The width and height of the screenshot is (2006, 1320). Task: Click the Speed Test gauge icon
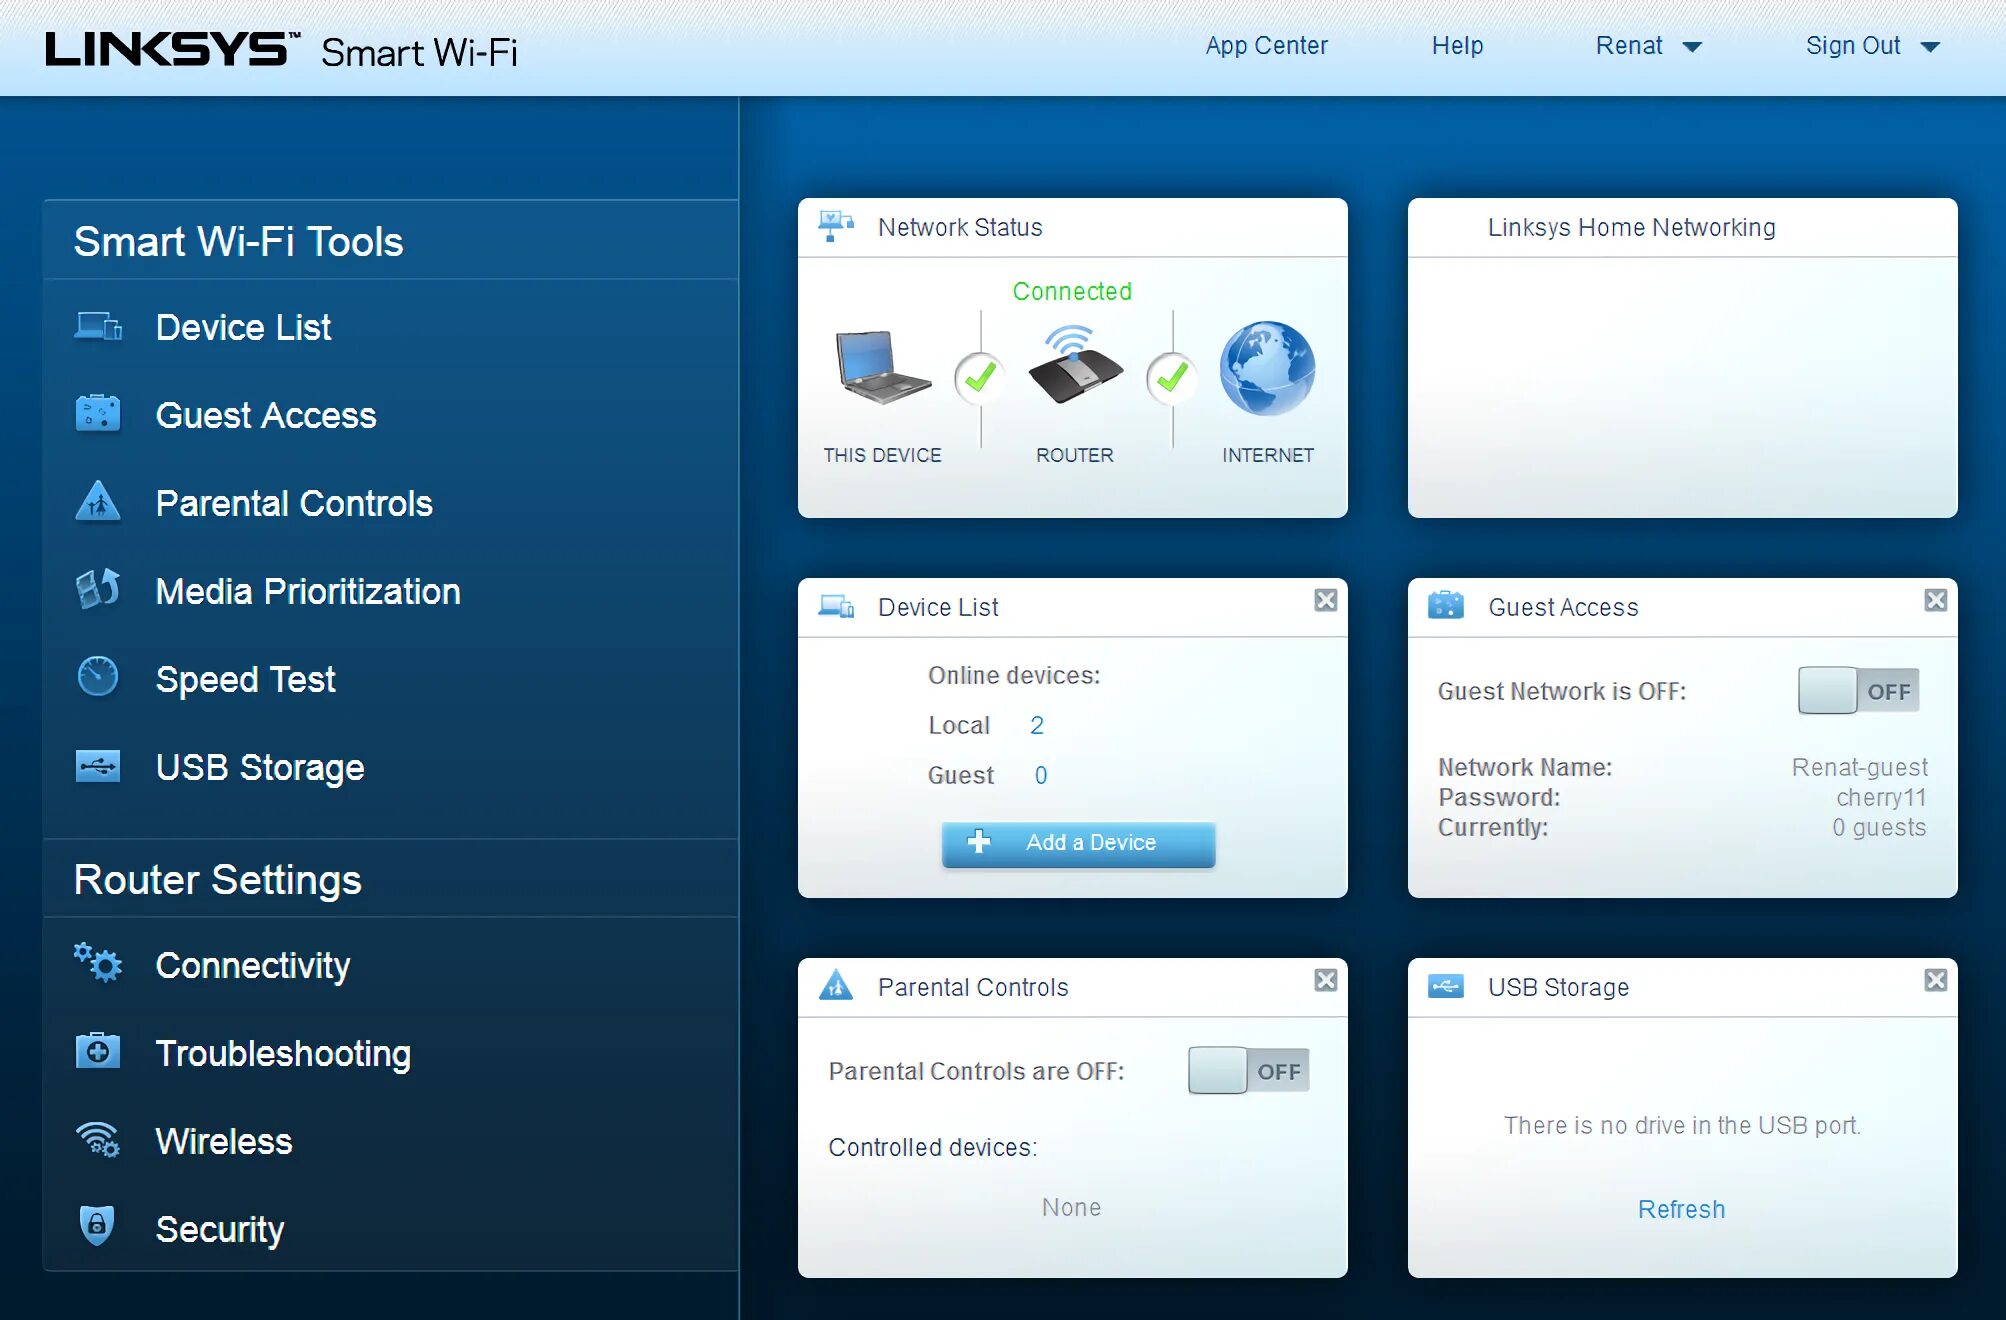(98, 678)
